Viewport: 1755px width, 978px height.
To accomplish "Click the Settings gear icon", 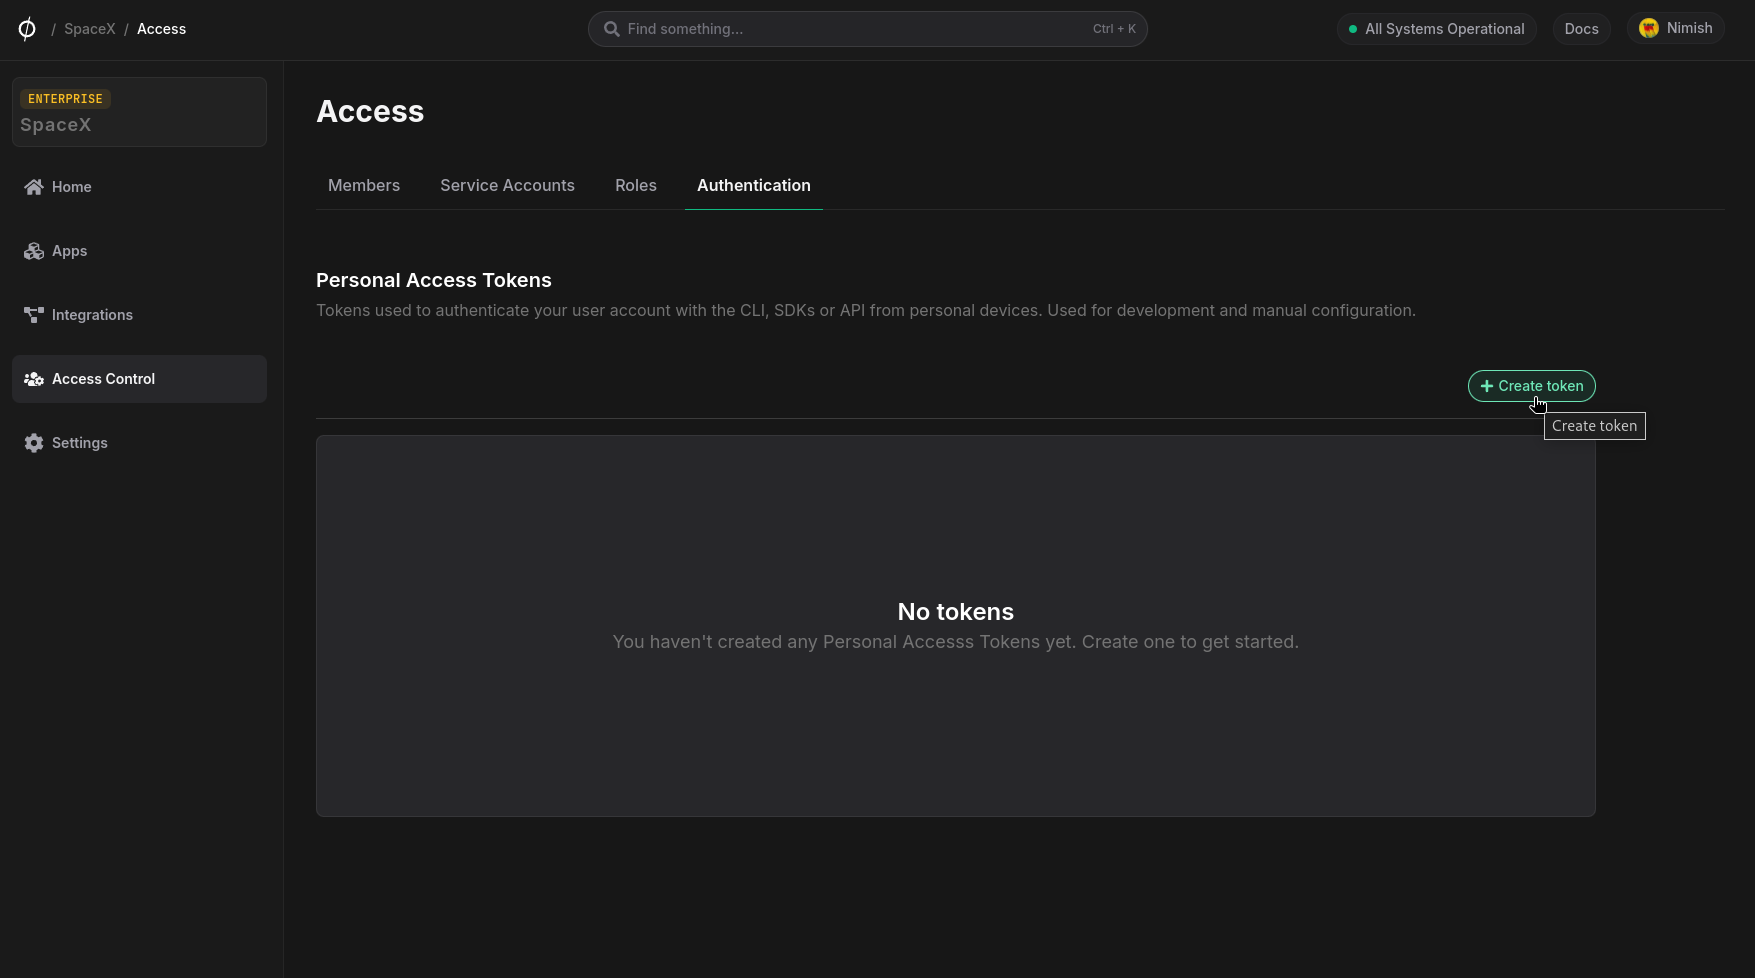I will (34, 443).
